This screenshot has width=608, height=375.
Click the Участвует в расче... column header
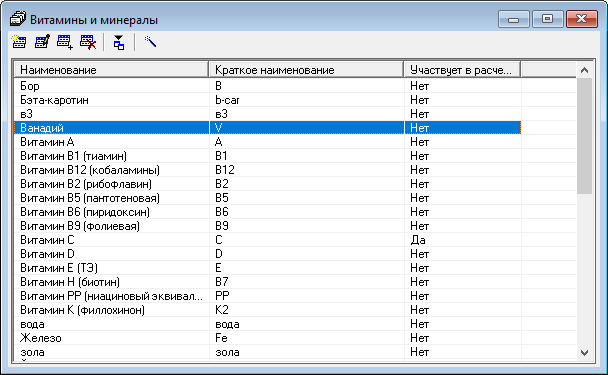[x=462, y=70]
